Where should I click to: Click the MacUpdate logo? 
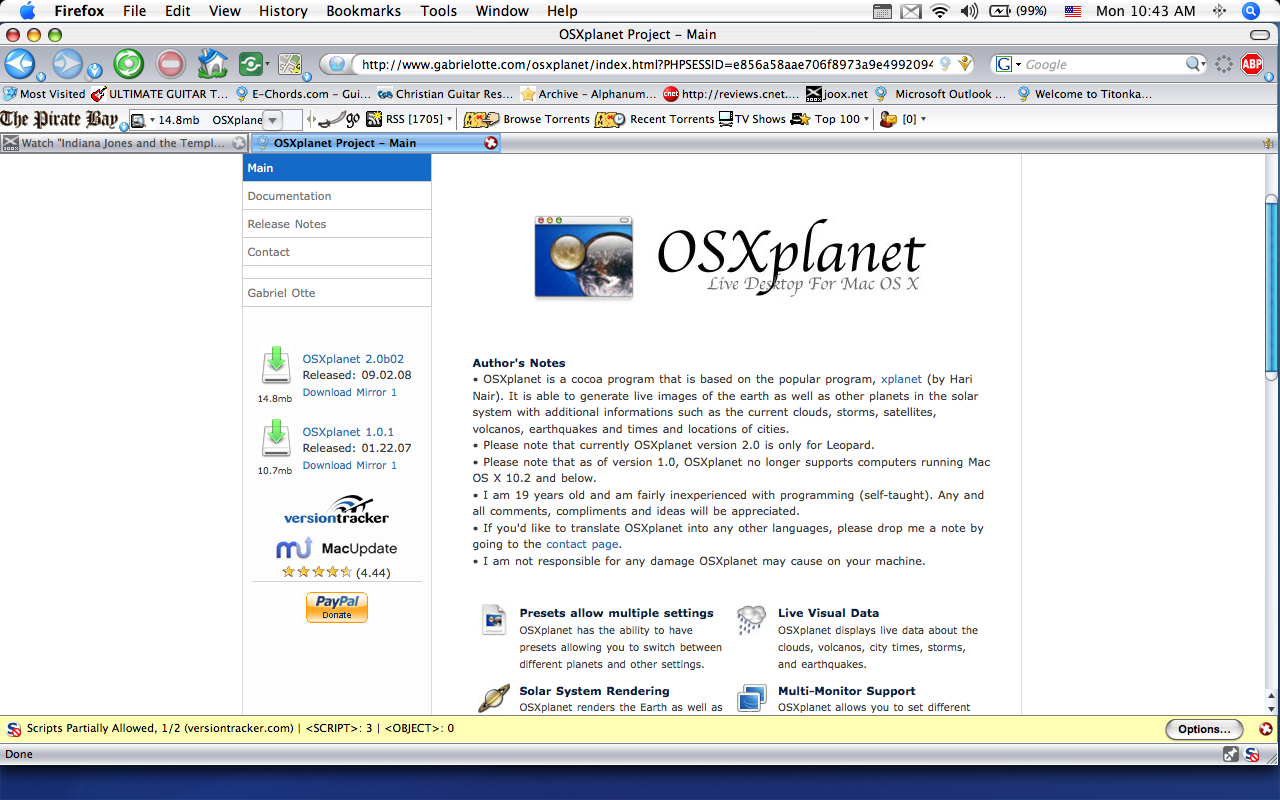[x=336, y=548]
